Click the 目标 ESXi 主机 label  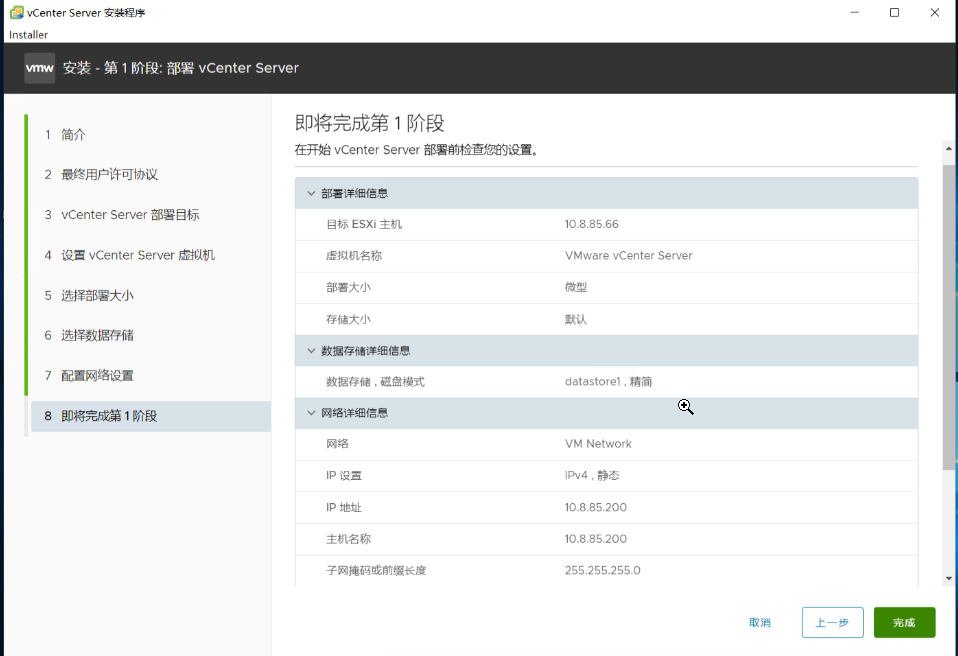tap(364, 224)
